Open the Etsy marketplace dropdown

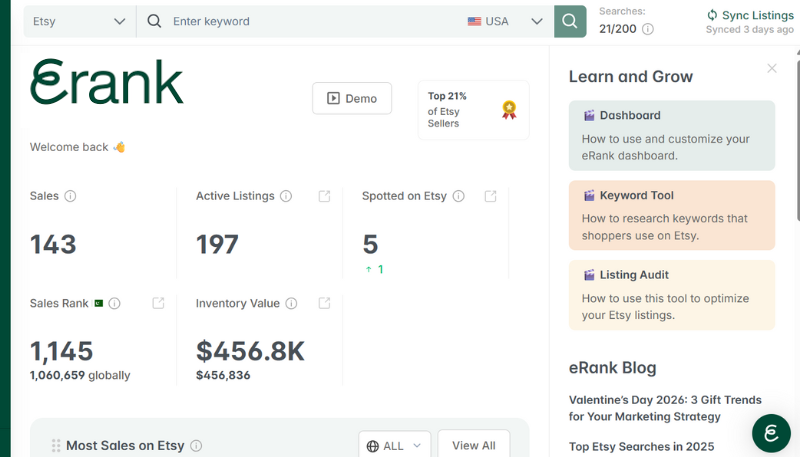(x=79, y=21)
